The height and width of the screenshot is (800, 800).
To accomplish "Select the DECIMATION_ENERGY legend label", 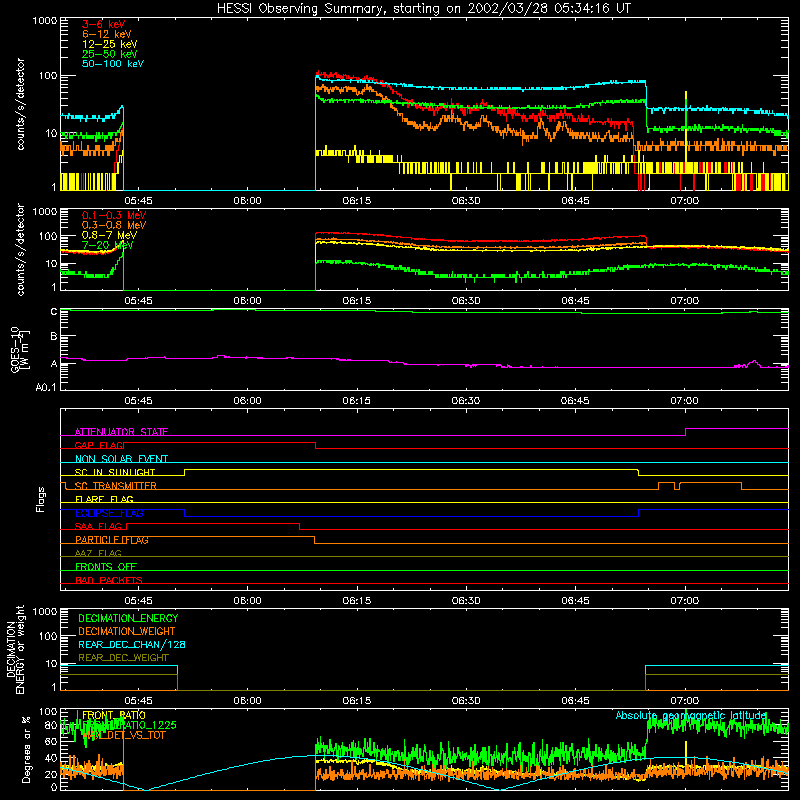I will (x=128, y=618).
